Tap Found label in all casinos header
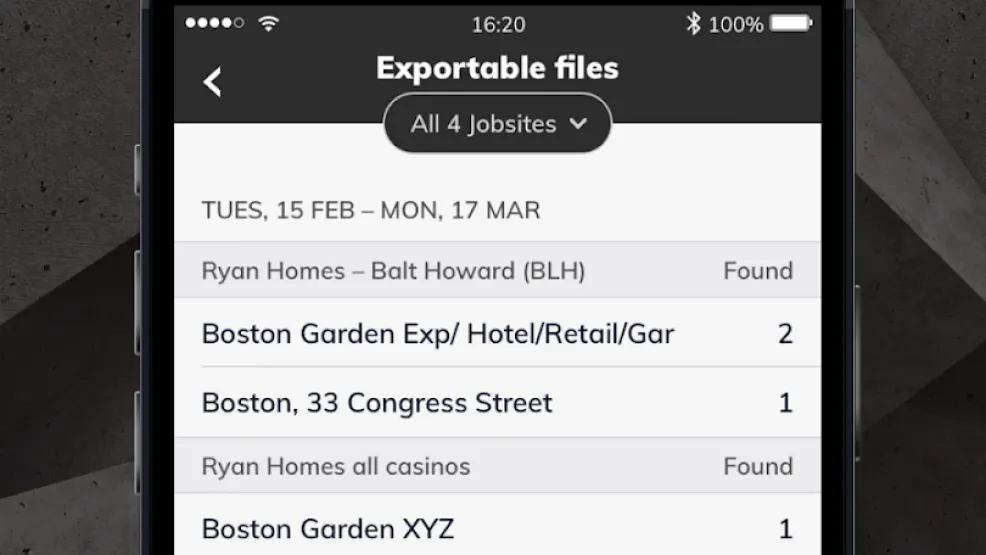The image size is (986, 555). point(758,466)
